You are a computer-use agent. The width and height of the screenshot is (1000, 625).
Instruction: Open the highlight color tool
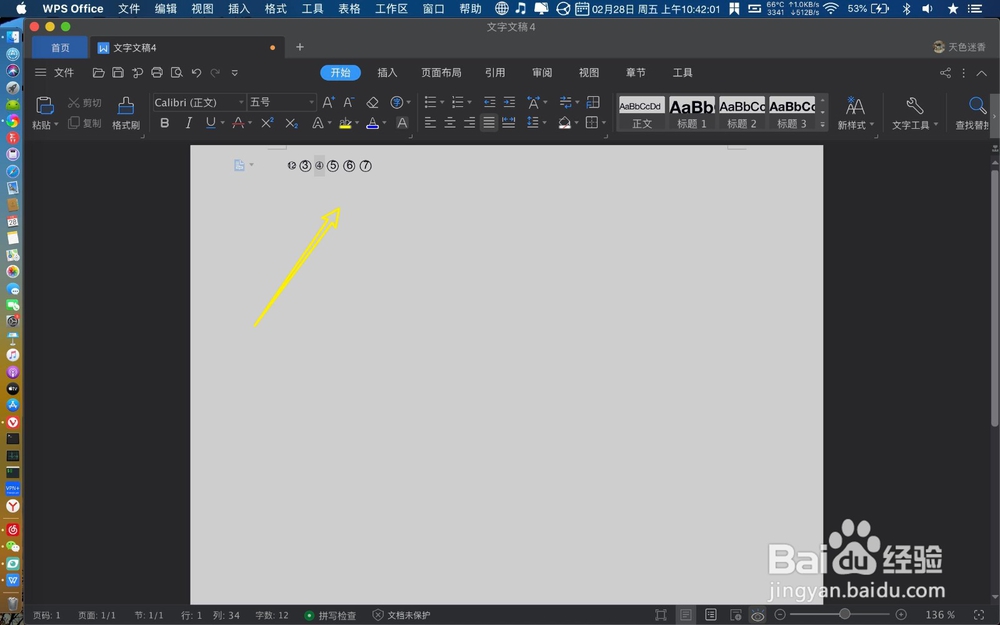[347, 123]
